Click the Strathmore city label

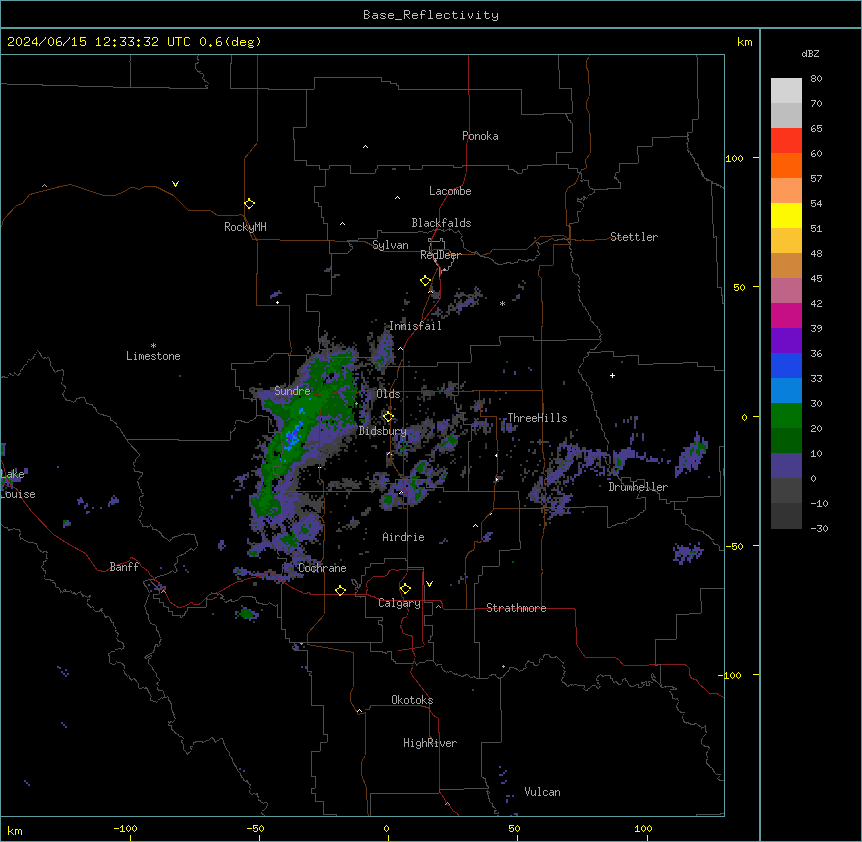pos(516,608)
